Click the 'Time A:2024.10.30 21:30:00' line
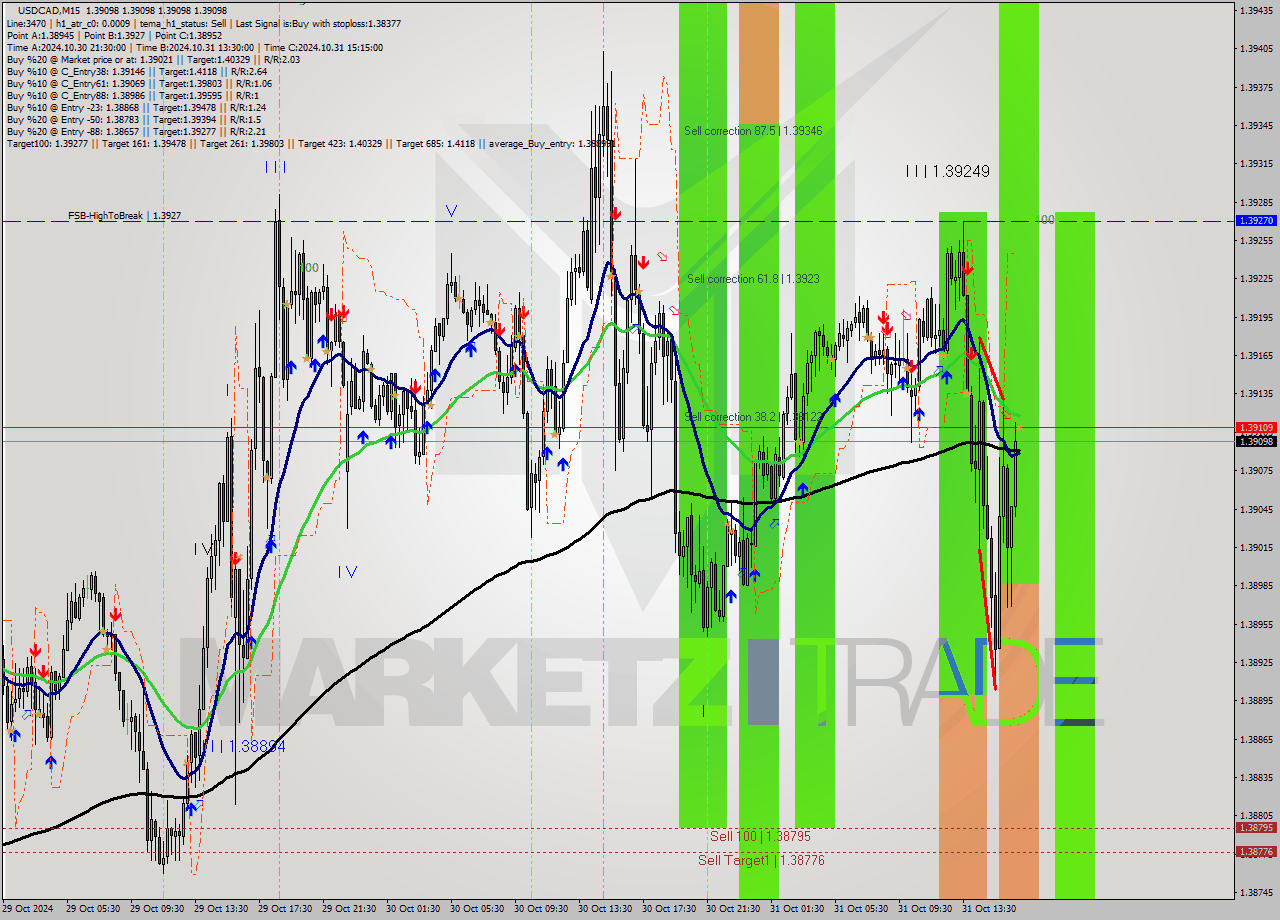 194,47
